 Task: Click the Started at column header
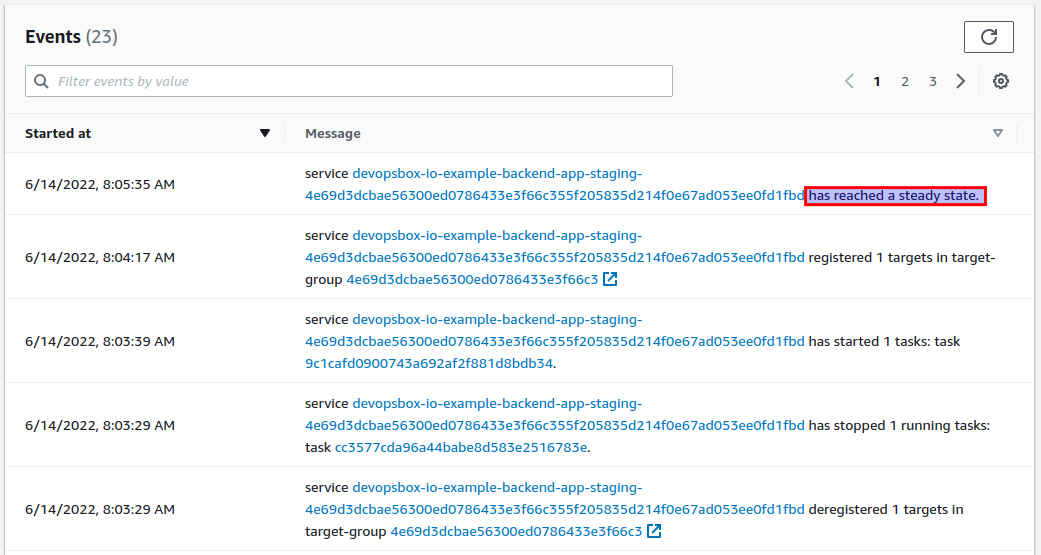pyautogui.click(x=59, y=133)
